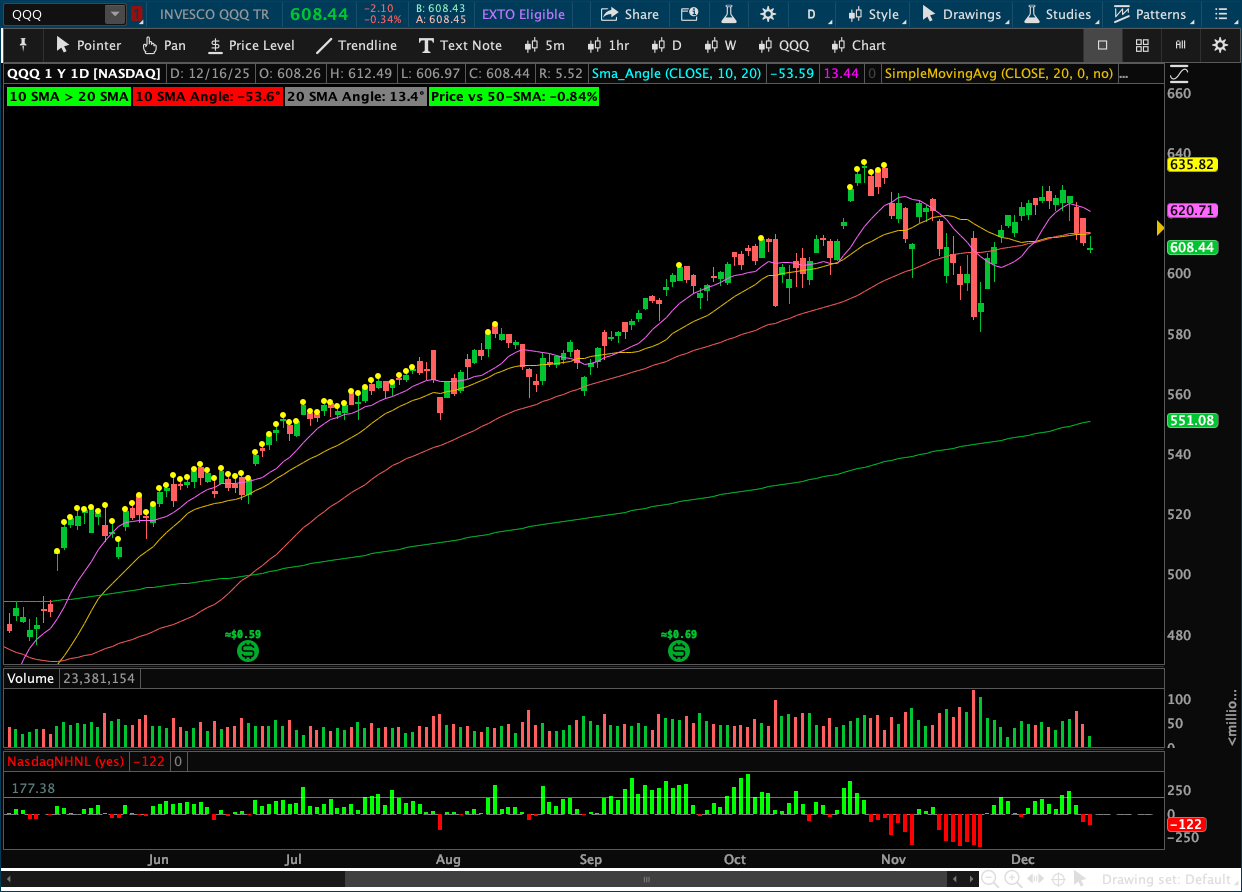Open the symbol selector dropdown arrow
1242x892 pixels.
pyautogui.click(x=115, y=14)
